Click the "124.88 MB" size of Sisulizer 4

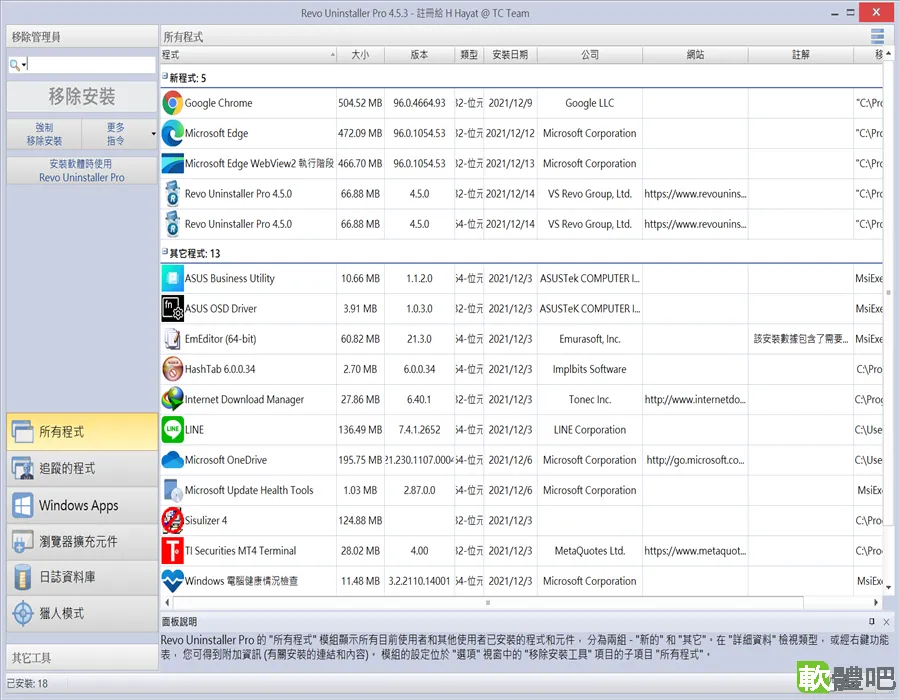[x=360, y=520]
